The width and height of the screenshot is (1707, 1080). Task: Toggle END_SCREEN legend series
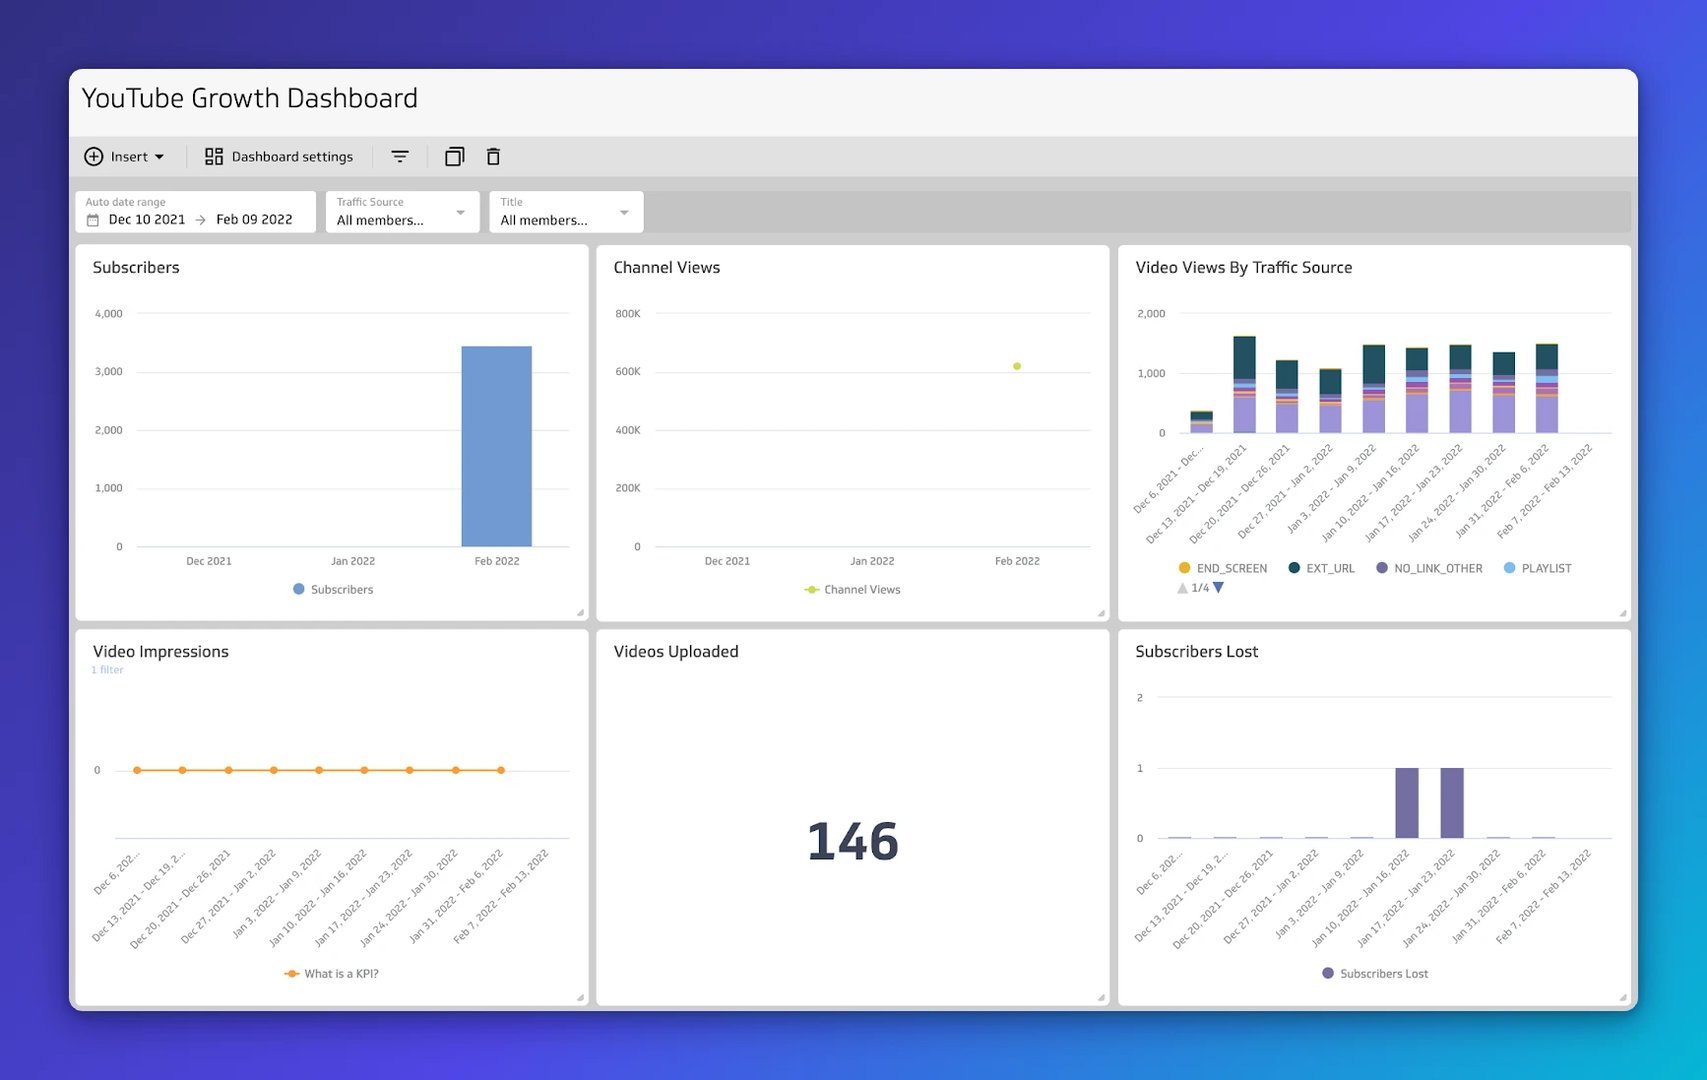pos(1223,568)
